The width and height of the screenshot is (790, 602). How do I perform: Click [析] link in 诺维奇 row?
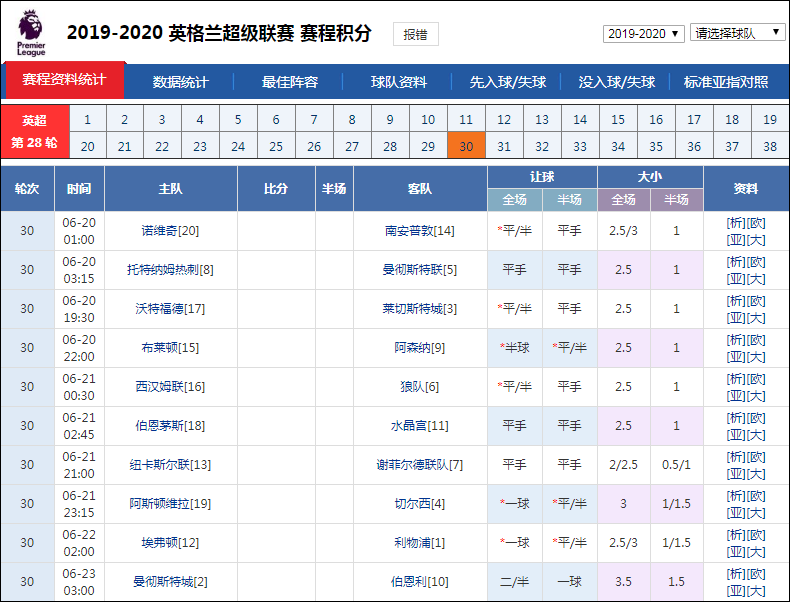(736, 223)
